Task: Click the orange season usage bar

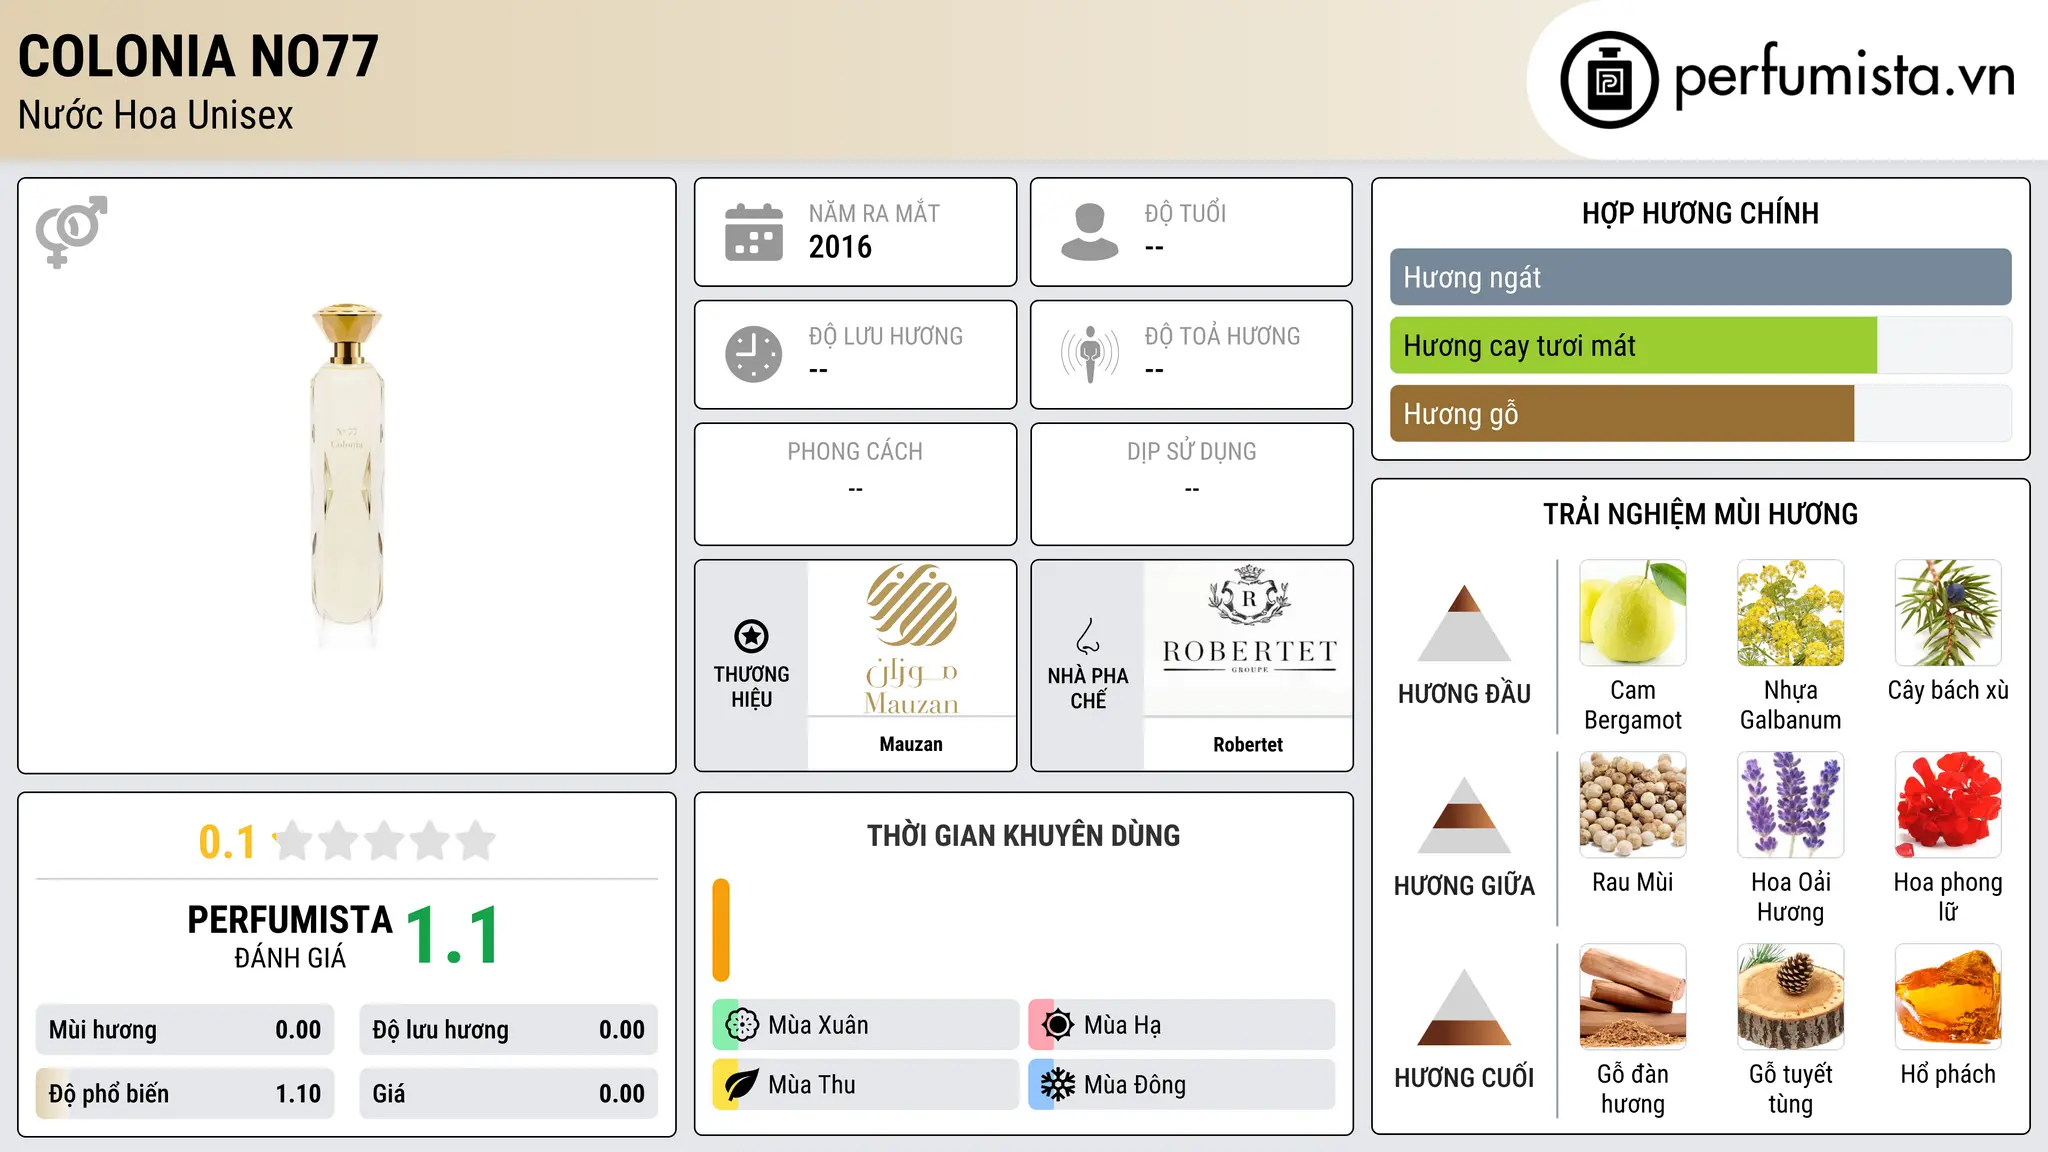Action: click(721, 930)
